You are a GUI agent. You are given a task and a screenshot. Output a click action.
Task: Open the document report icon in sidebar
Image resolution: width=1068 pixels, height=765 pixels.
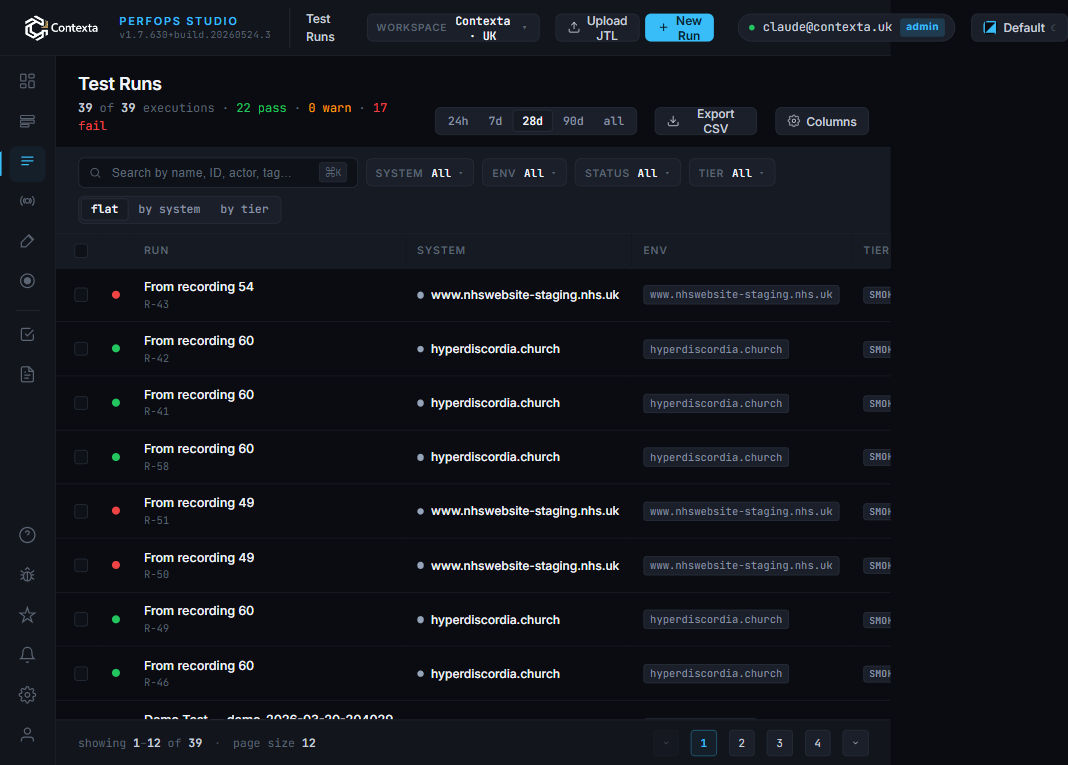[27, 375]
